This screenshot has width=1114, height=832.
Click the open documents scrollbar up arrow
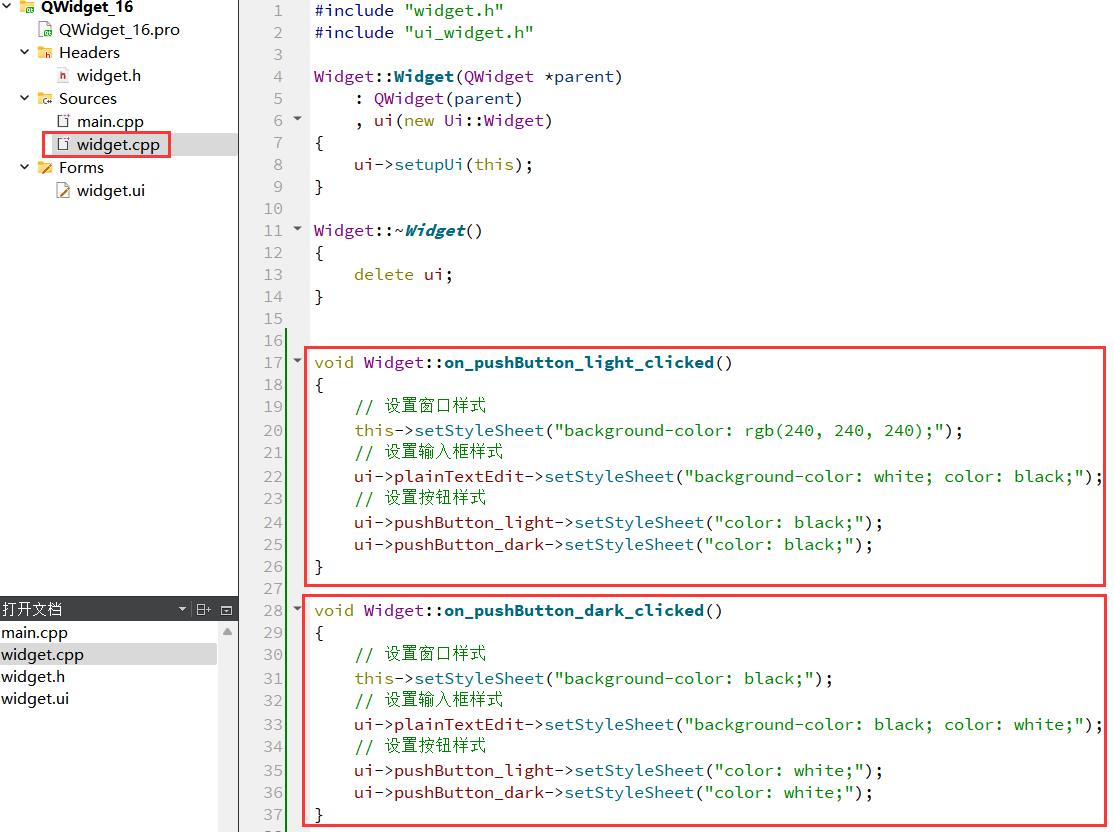point(227,632)
